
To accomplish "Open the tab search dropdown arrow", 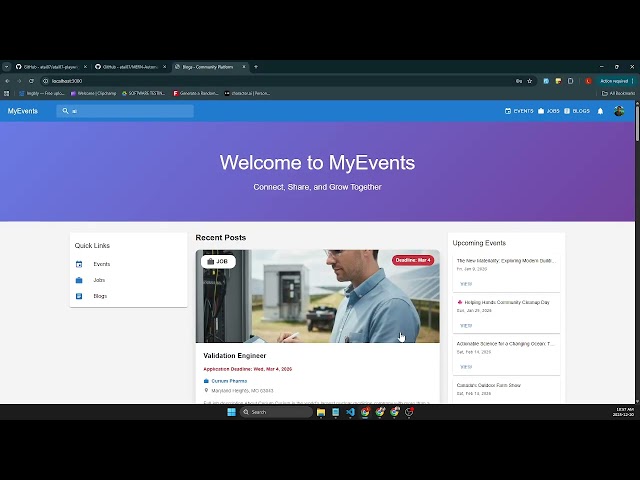I will coord(7,67).
